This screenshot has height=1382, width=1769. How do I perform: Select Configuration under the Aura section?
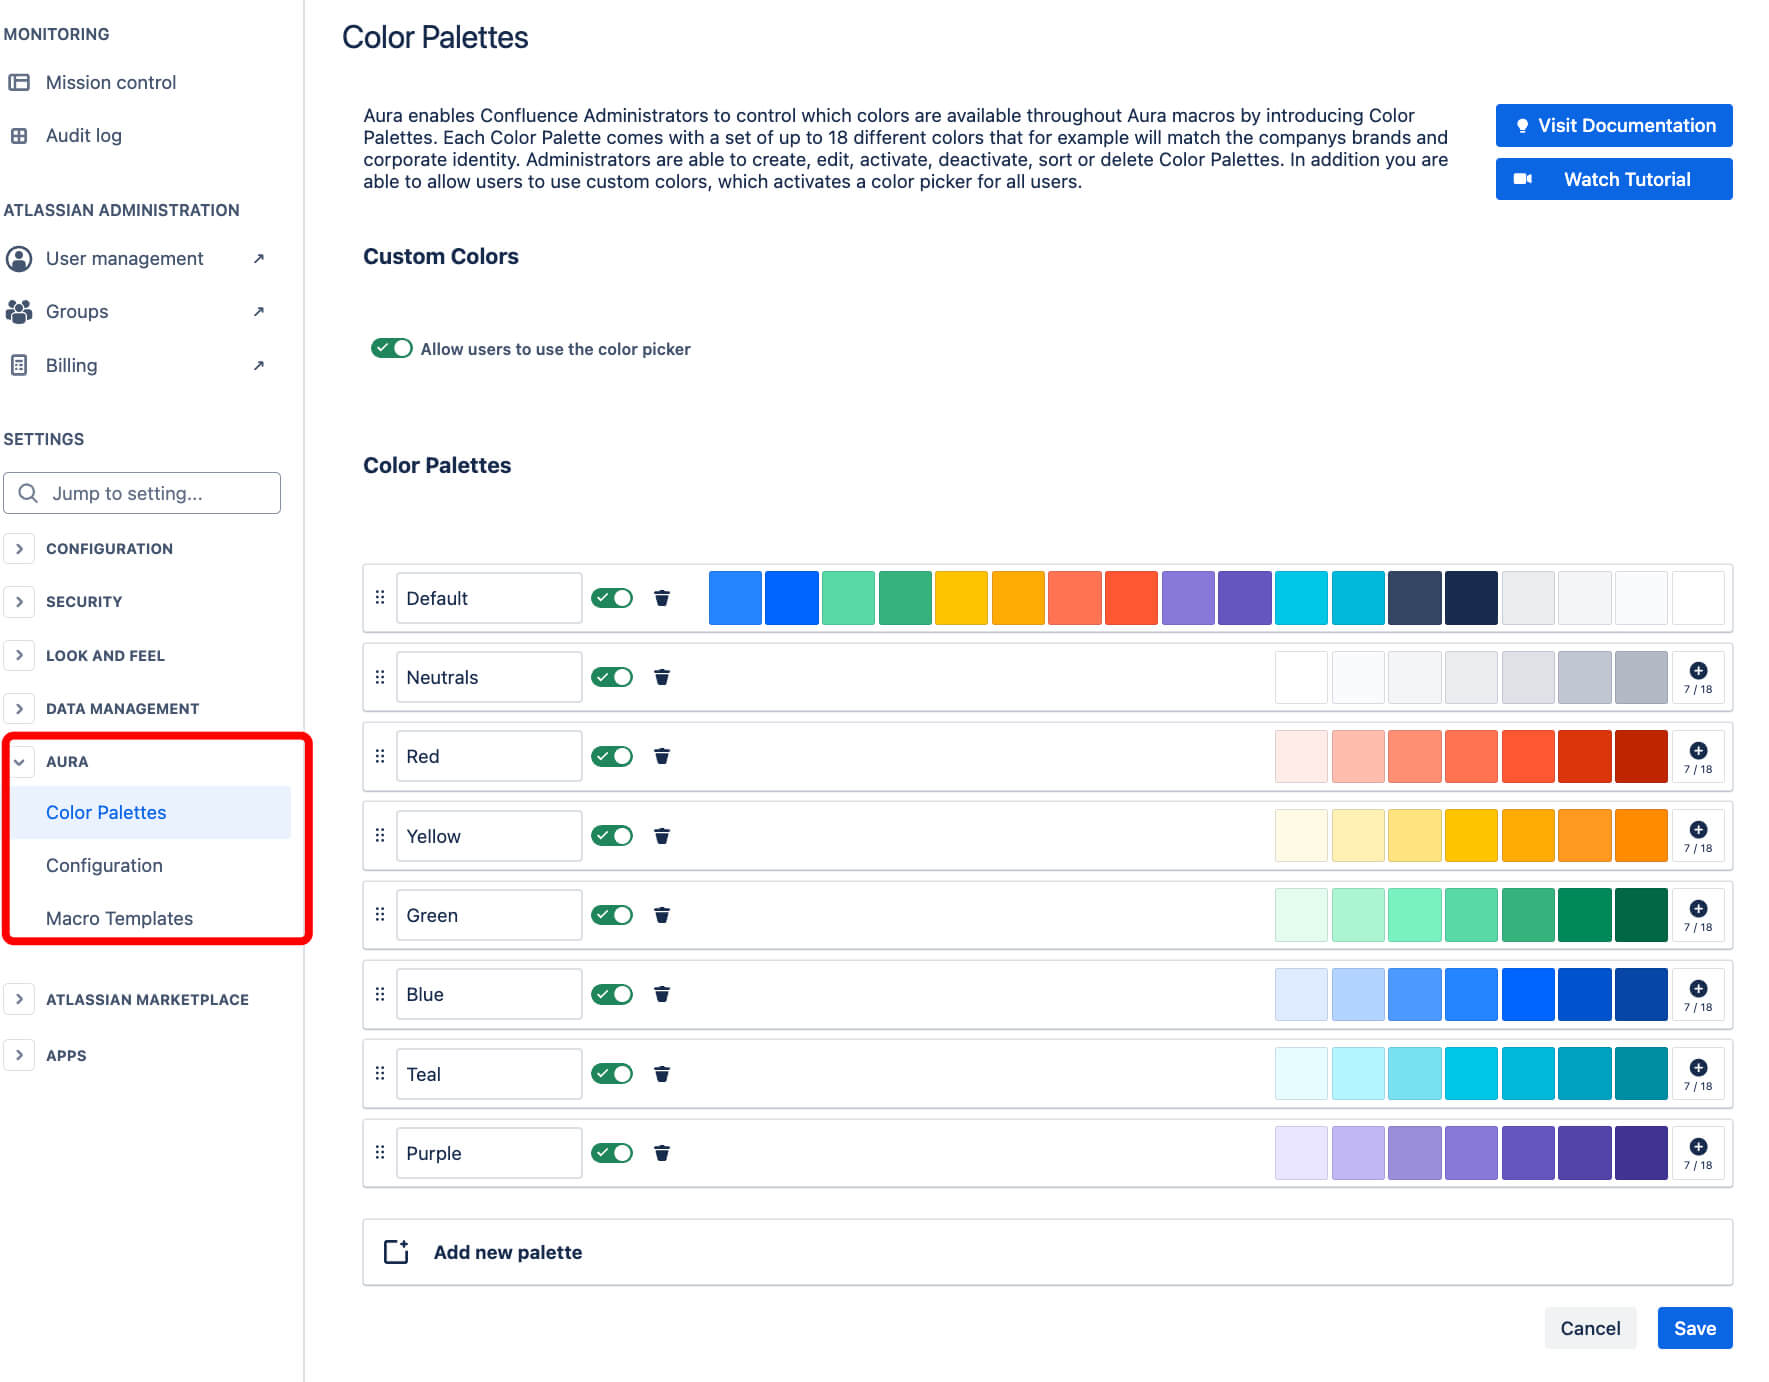click(104, 865)
